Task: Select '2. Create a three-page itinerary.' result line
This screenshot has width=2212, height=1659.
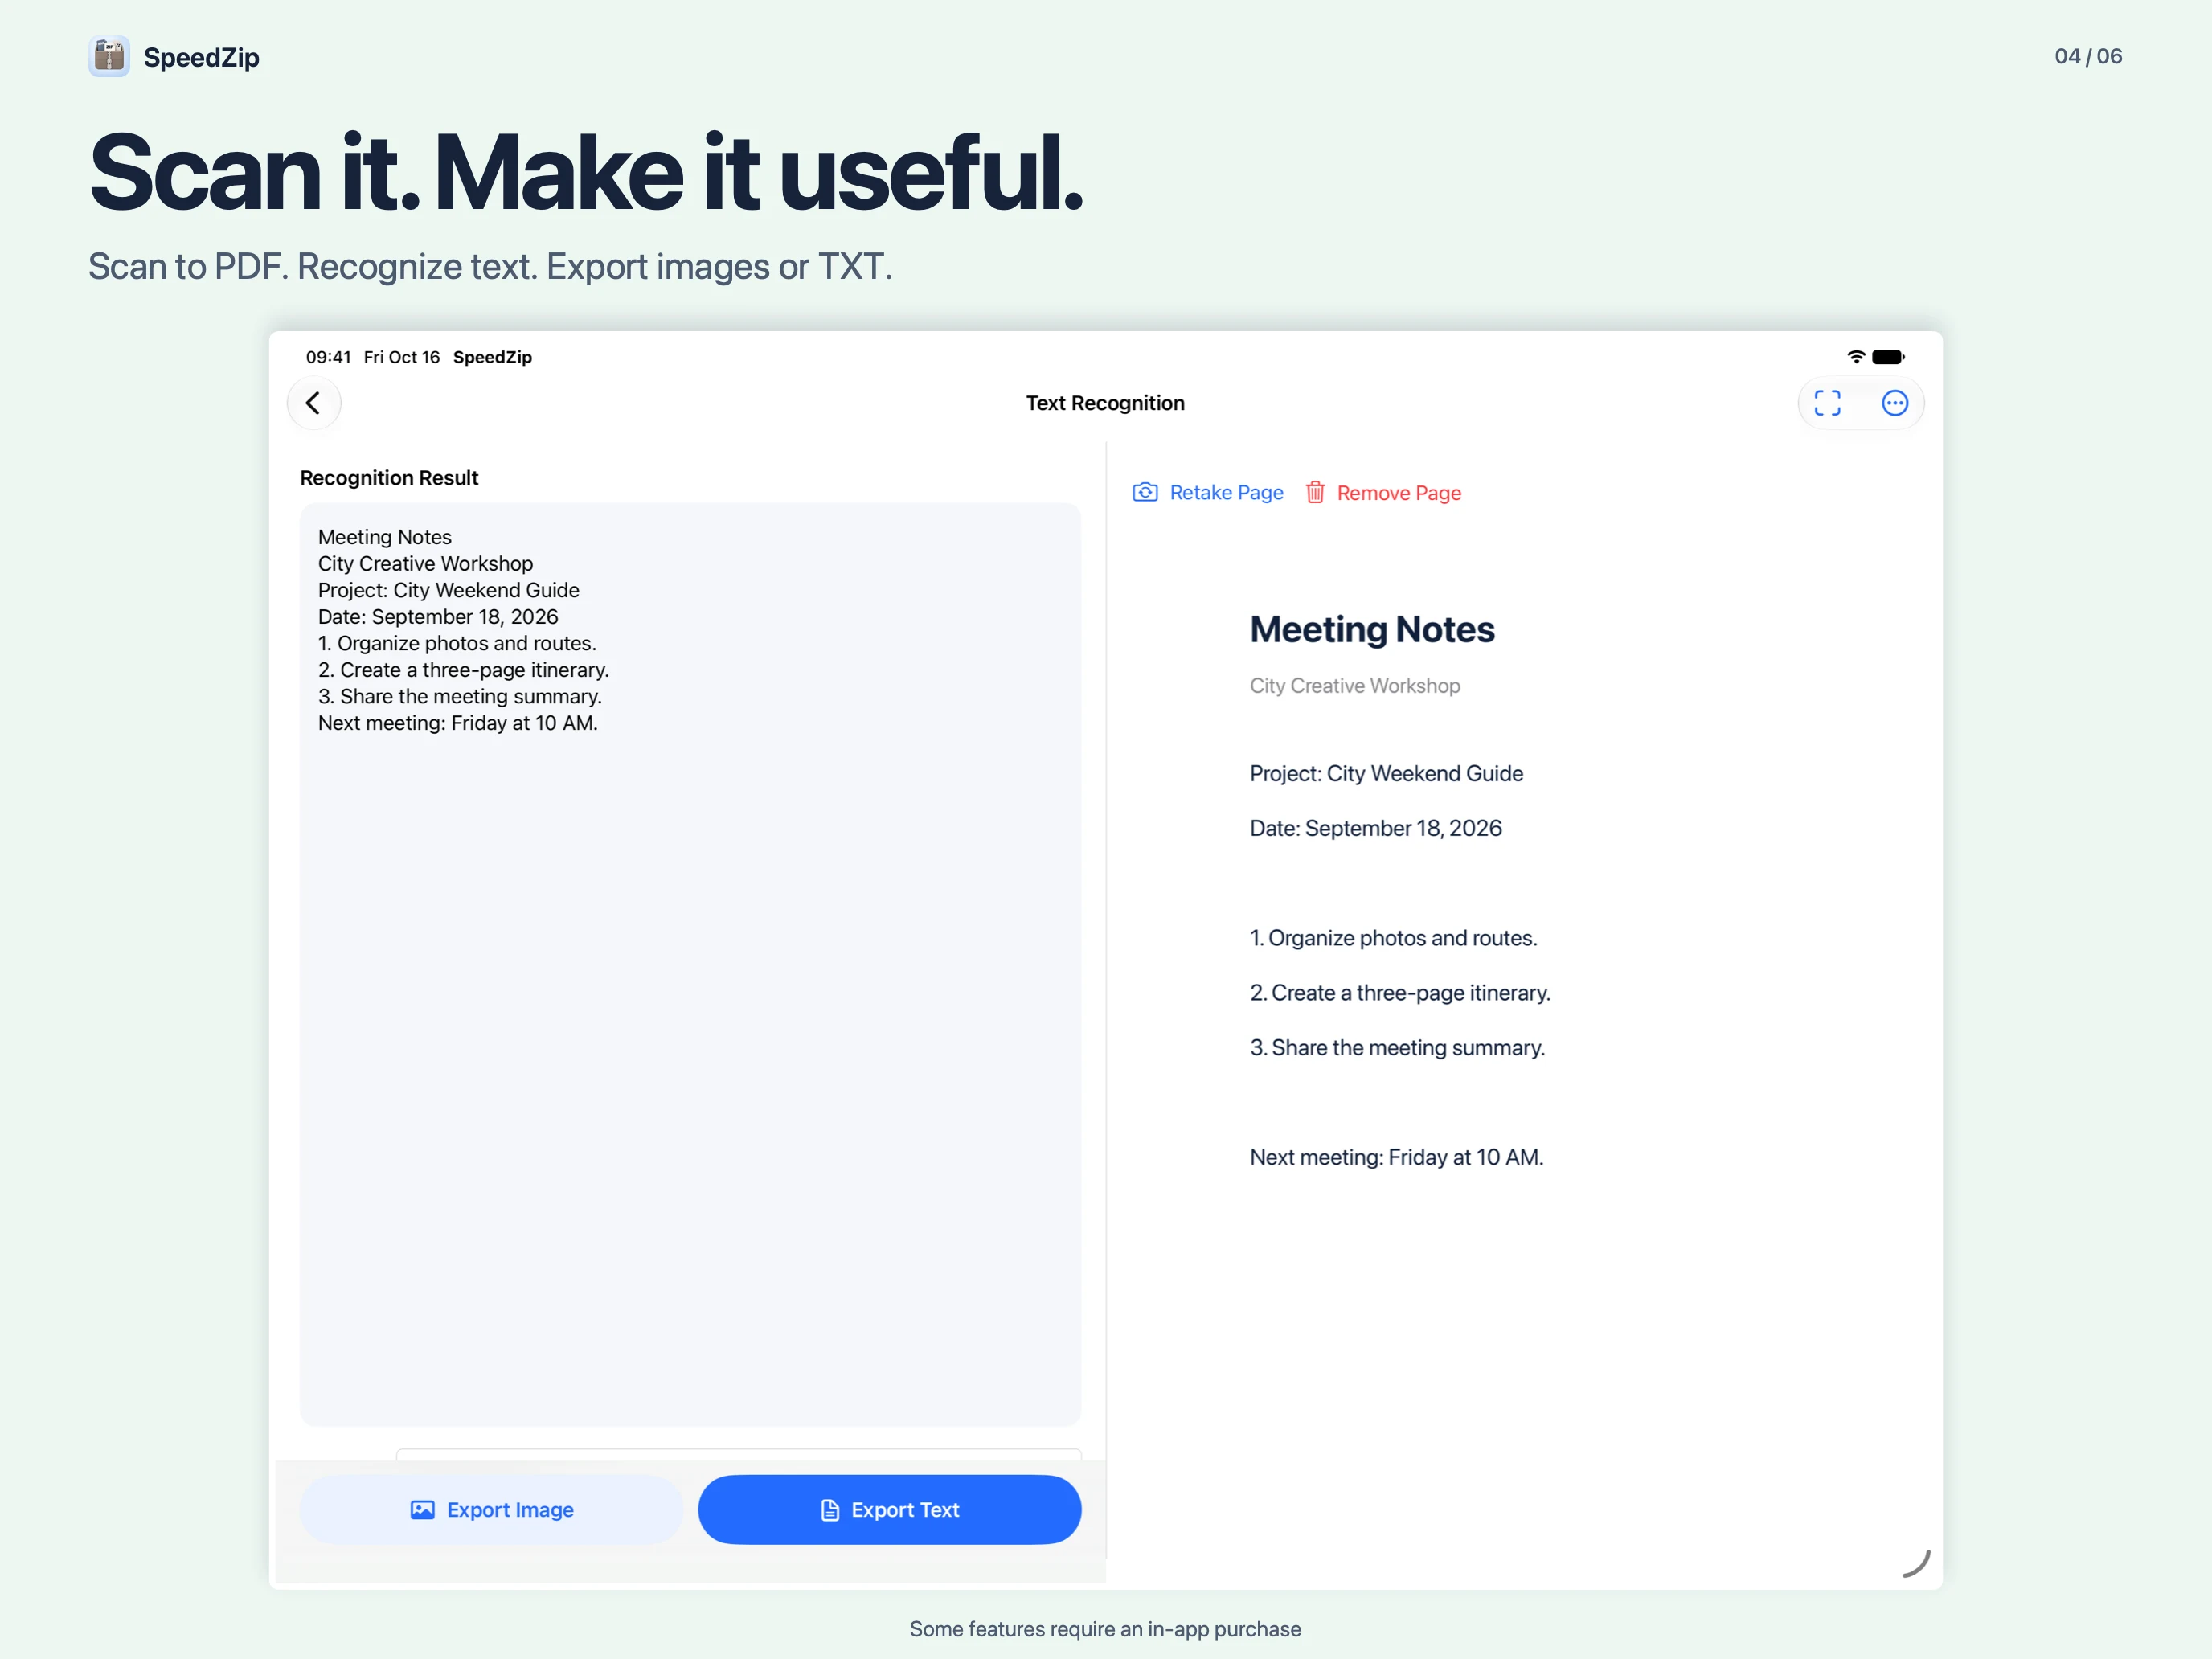Action: pyautogui.click(x=463, y=670)
